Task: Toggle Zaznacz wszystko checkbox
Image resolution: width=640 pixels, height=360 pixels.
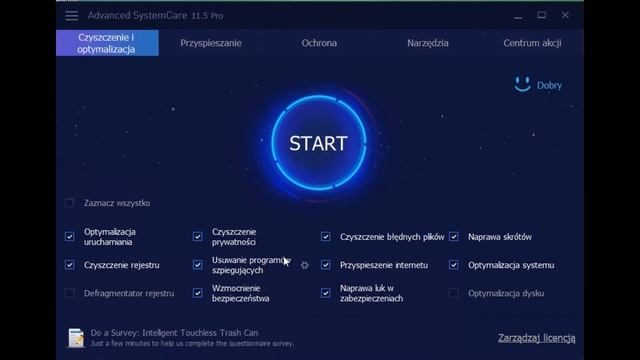Action: tap(69, 203)
